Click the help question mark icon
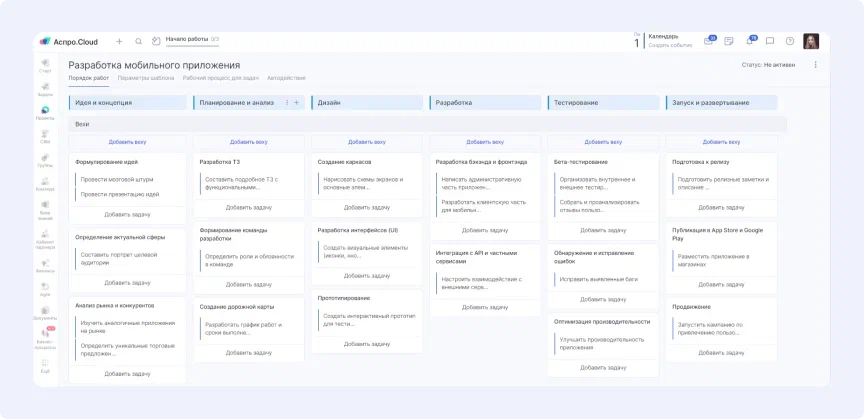Image resolution: width=864 pixels, height=419 pixels. pos(790,41)
